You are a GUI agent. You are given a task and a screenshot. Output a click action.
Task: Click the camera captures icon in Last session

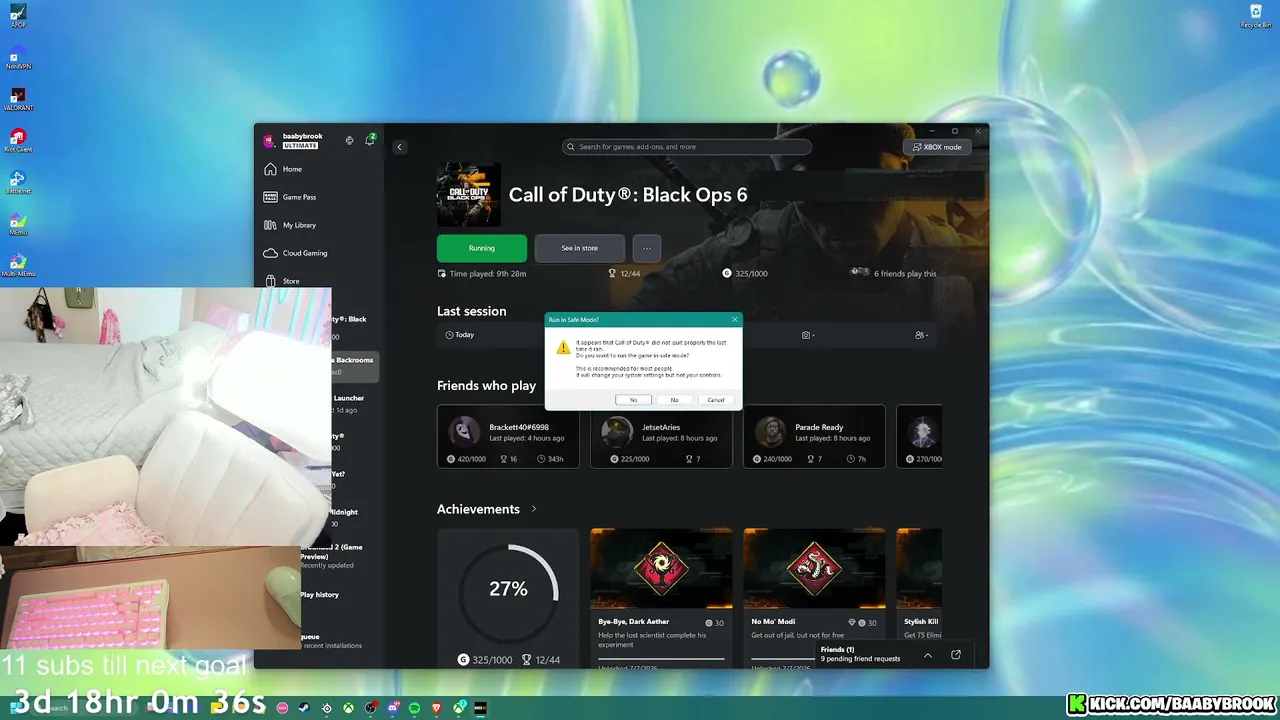click(x=806, y=335)
